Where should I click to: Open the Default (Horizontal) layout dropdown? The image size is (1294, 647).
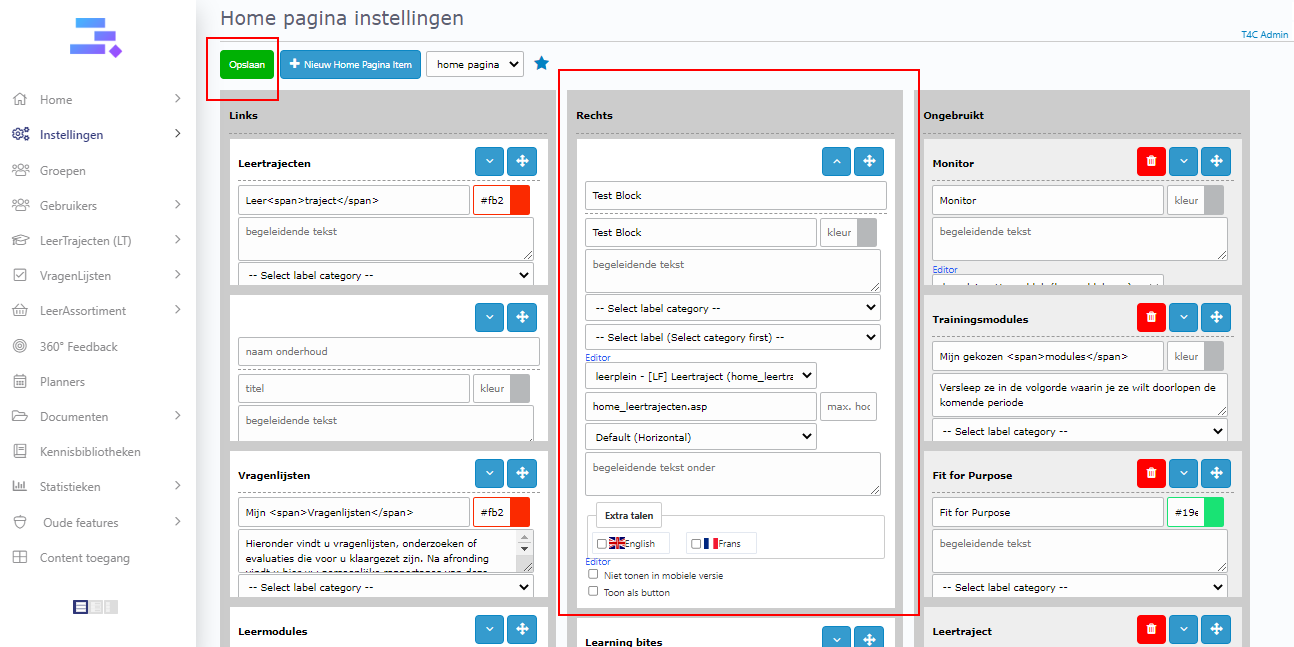[x=700, y=437]
